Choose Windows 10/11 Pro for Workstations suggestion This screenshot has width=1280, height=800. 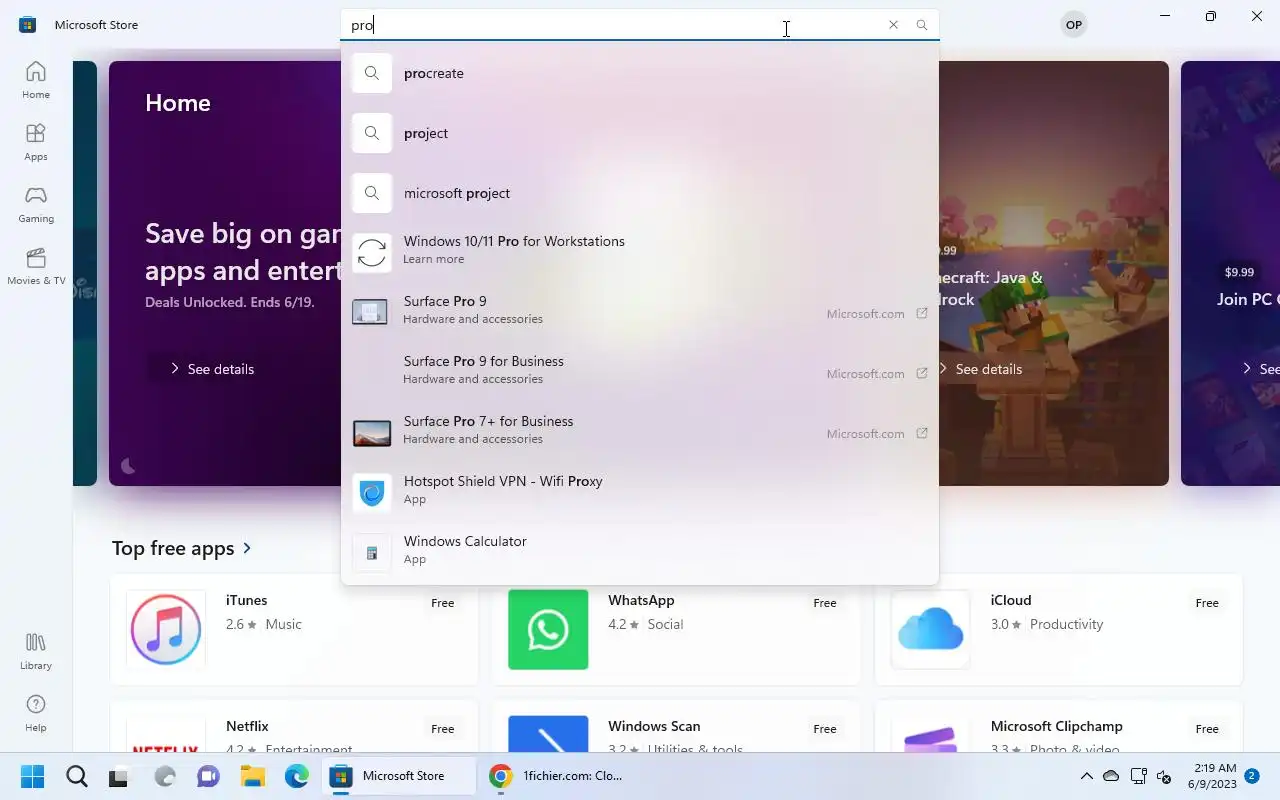point(640,250)
